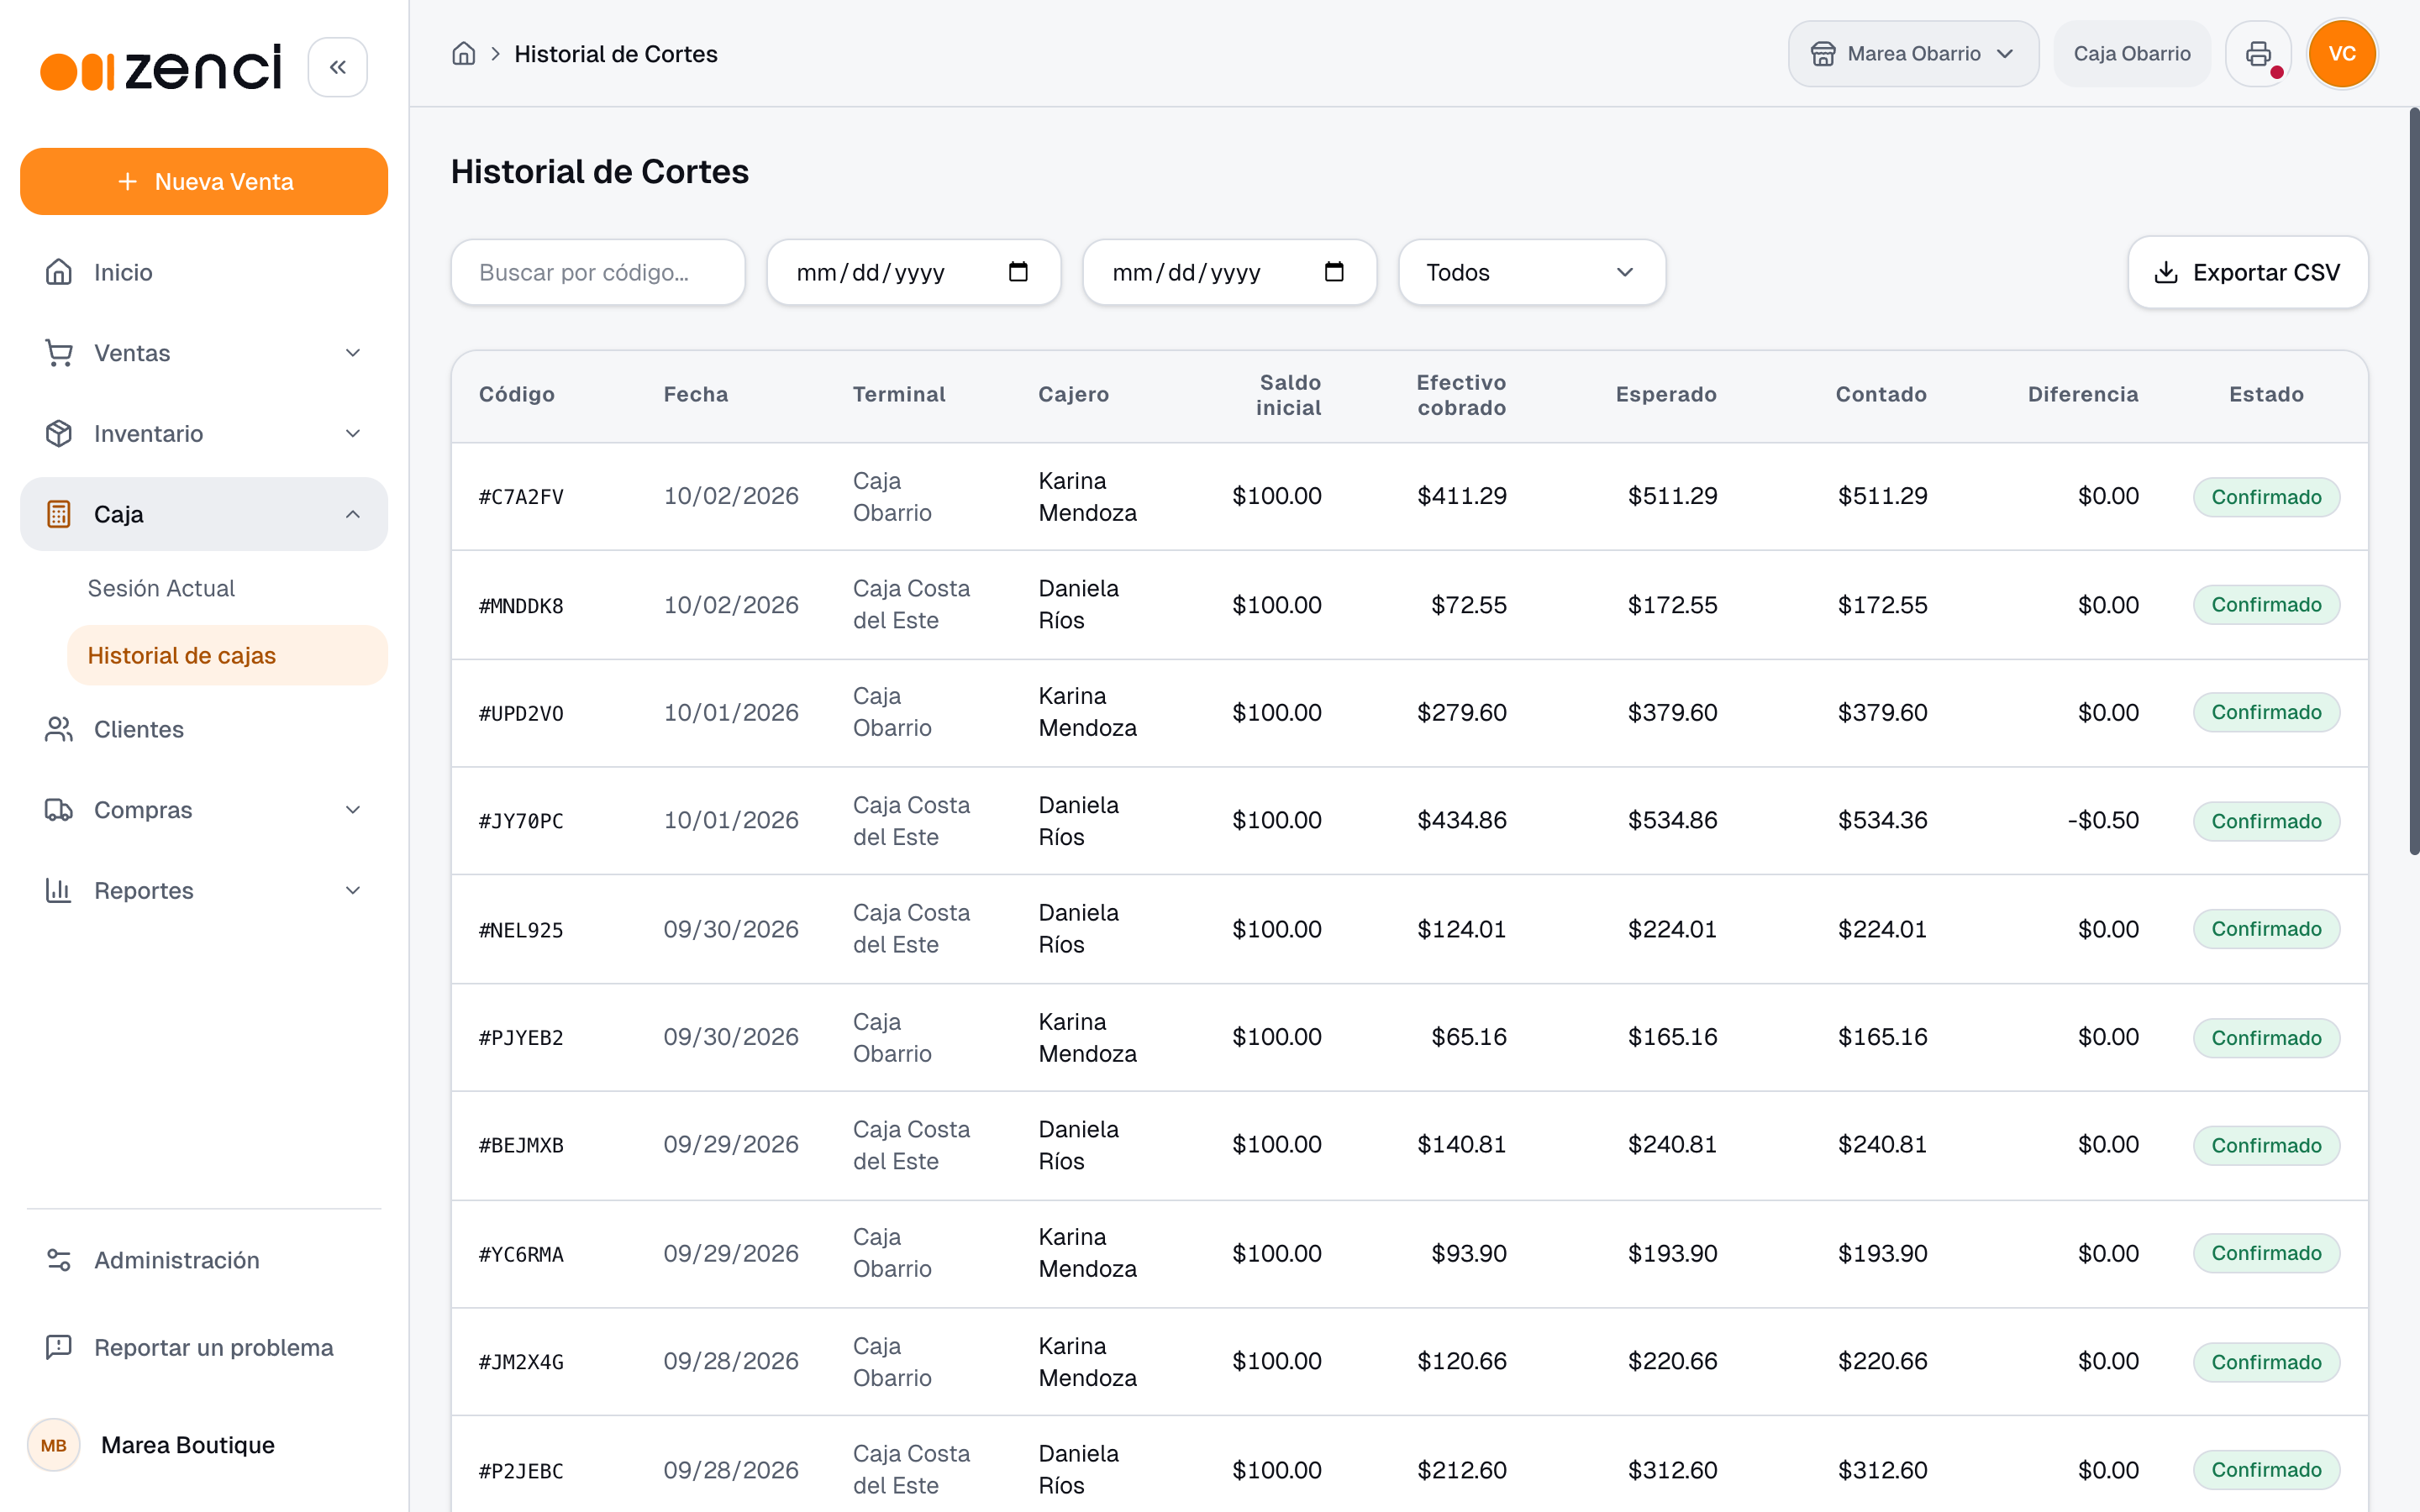Click the end date mm/dd/yyyy field
Screen dimensions: 2420x1512
coord(1229,272)
